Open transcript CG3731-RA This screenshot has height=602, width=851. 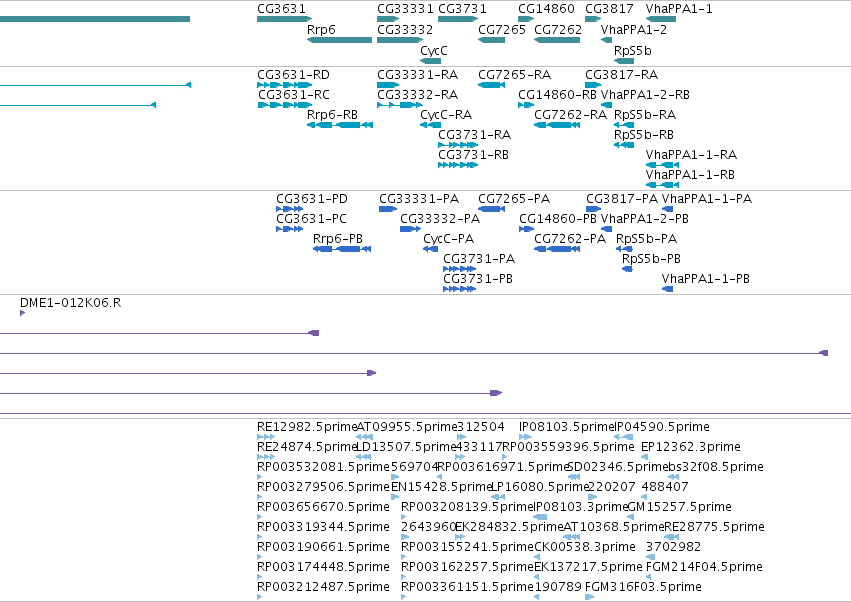474,135
